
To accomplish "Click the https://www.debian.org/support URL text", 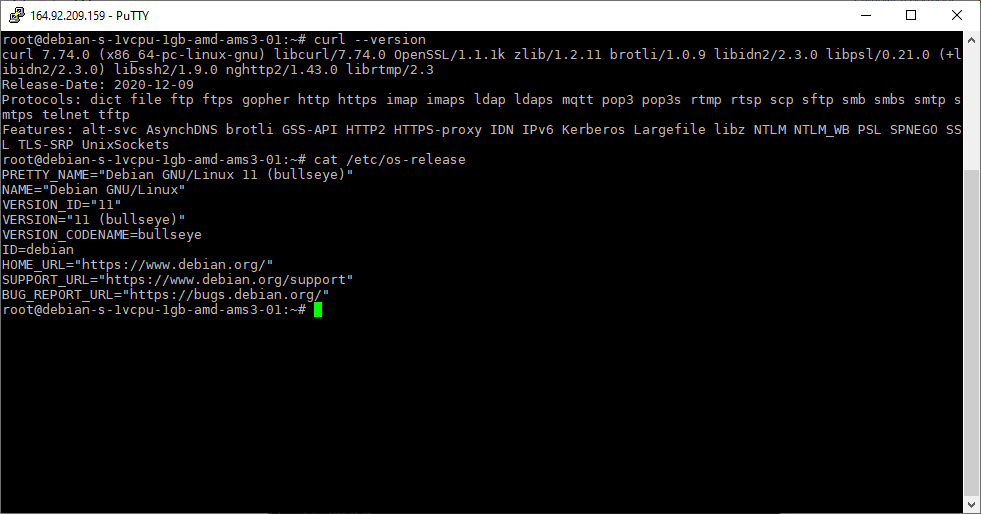I will (x=225, y=280).
